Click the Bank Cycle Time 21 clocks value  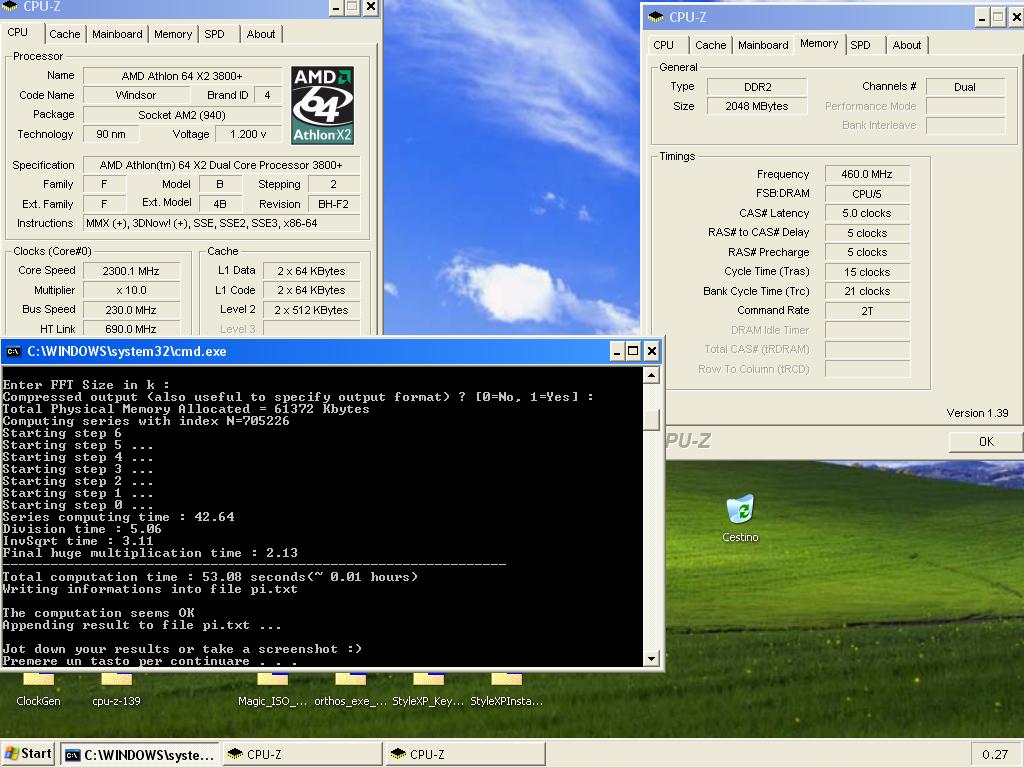(x=867, y=291)
